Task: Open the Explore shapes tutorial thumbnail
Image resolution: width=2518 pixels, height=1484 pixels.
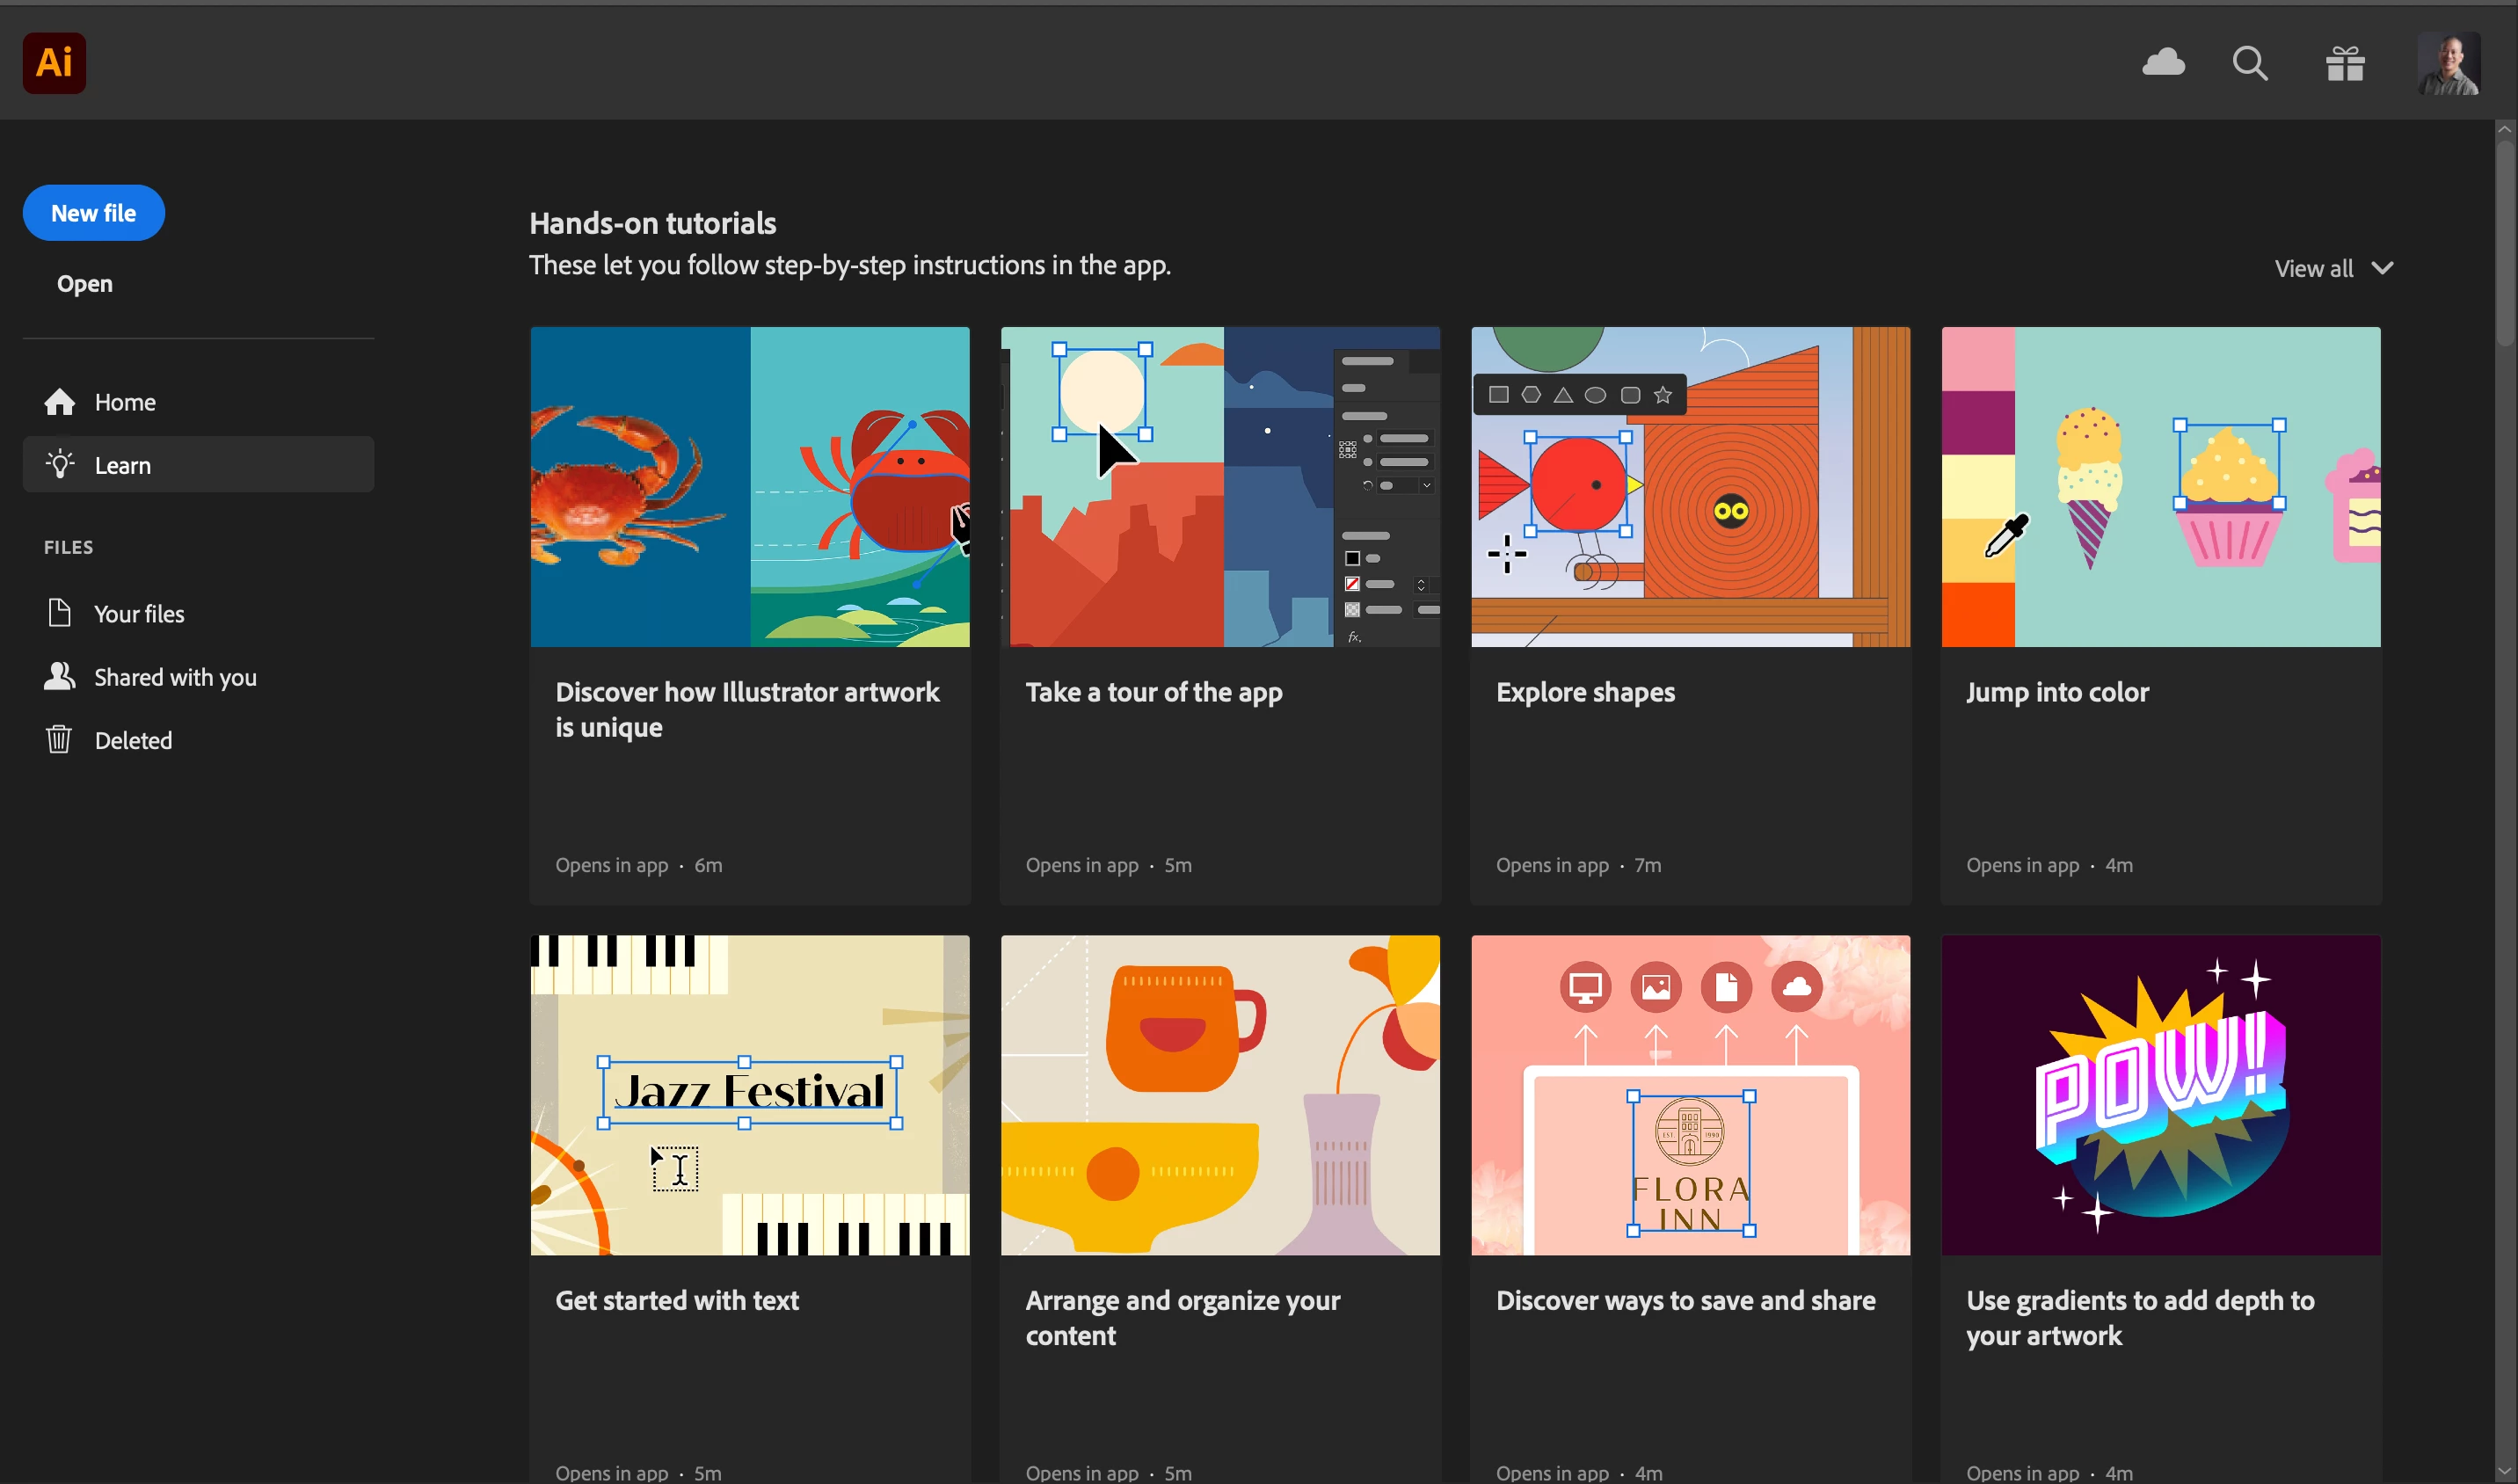Action: [1690, 487]
